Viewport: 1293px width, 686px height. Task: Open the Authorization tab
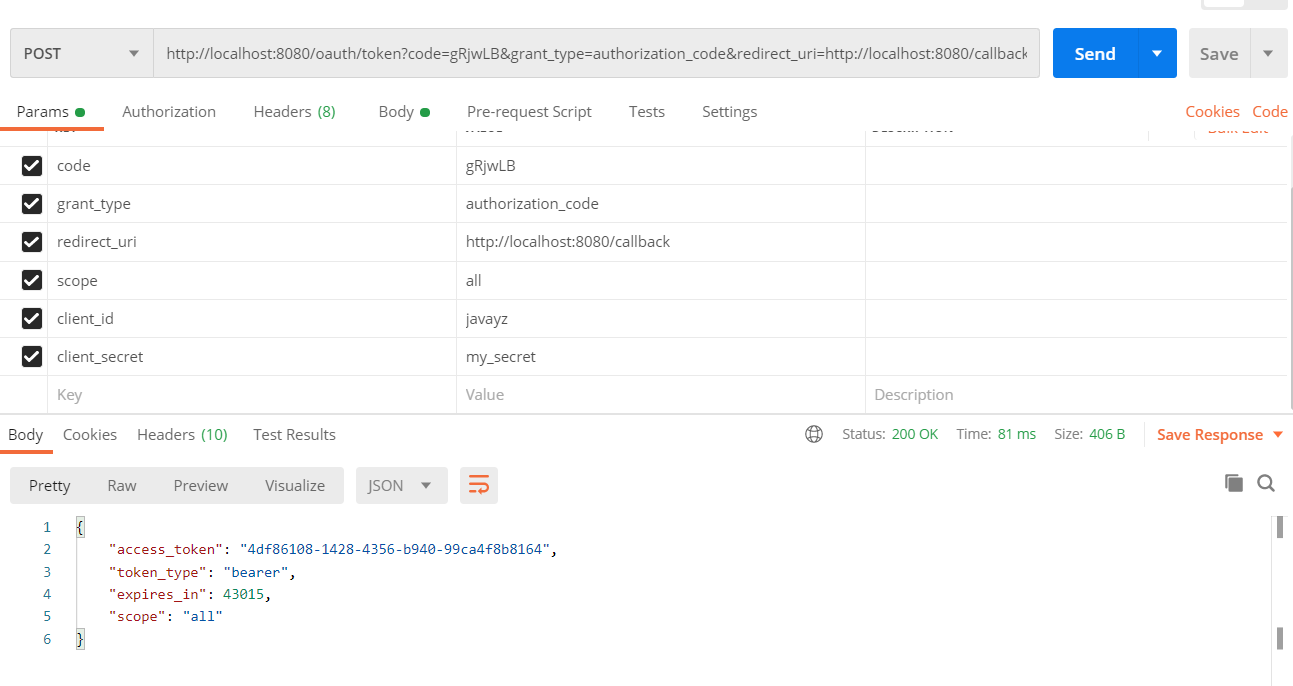pos(169,112)
